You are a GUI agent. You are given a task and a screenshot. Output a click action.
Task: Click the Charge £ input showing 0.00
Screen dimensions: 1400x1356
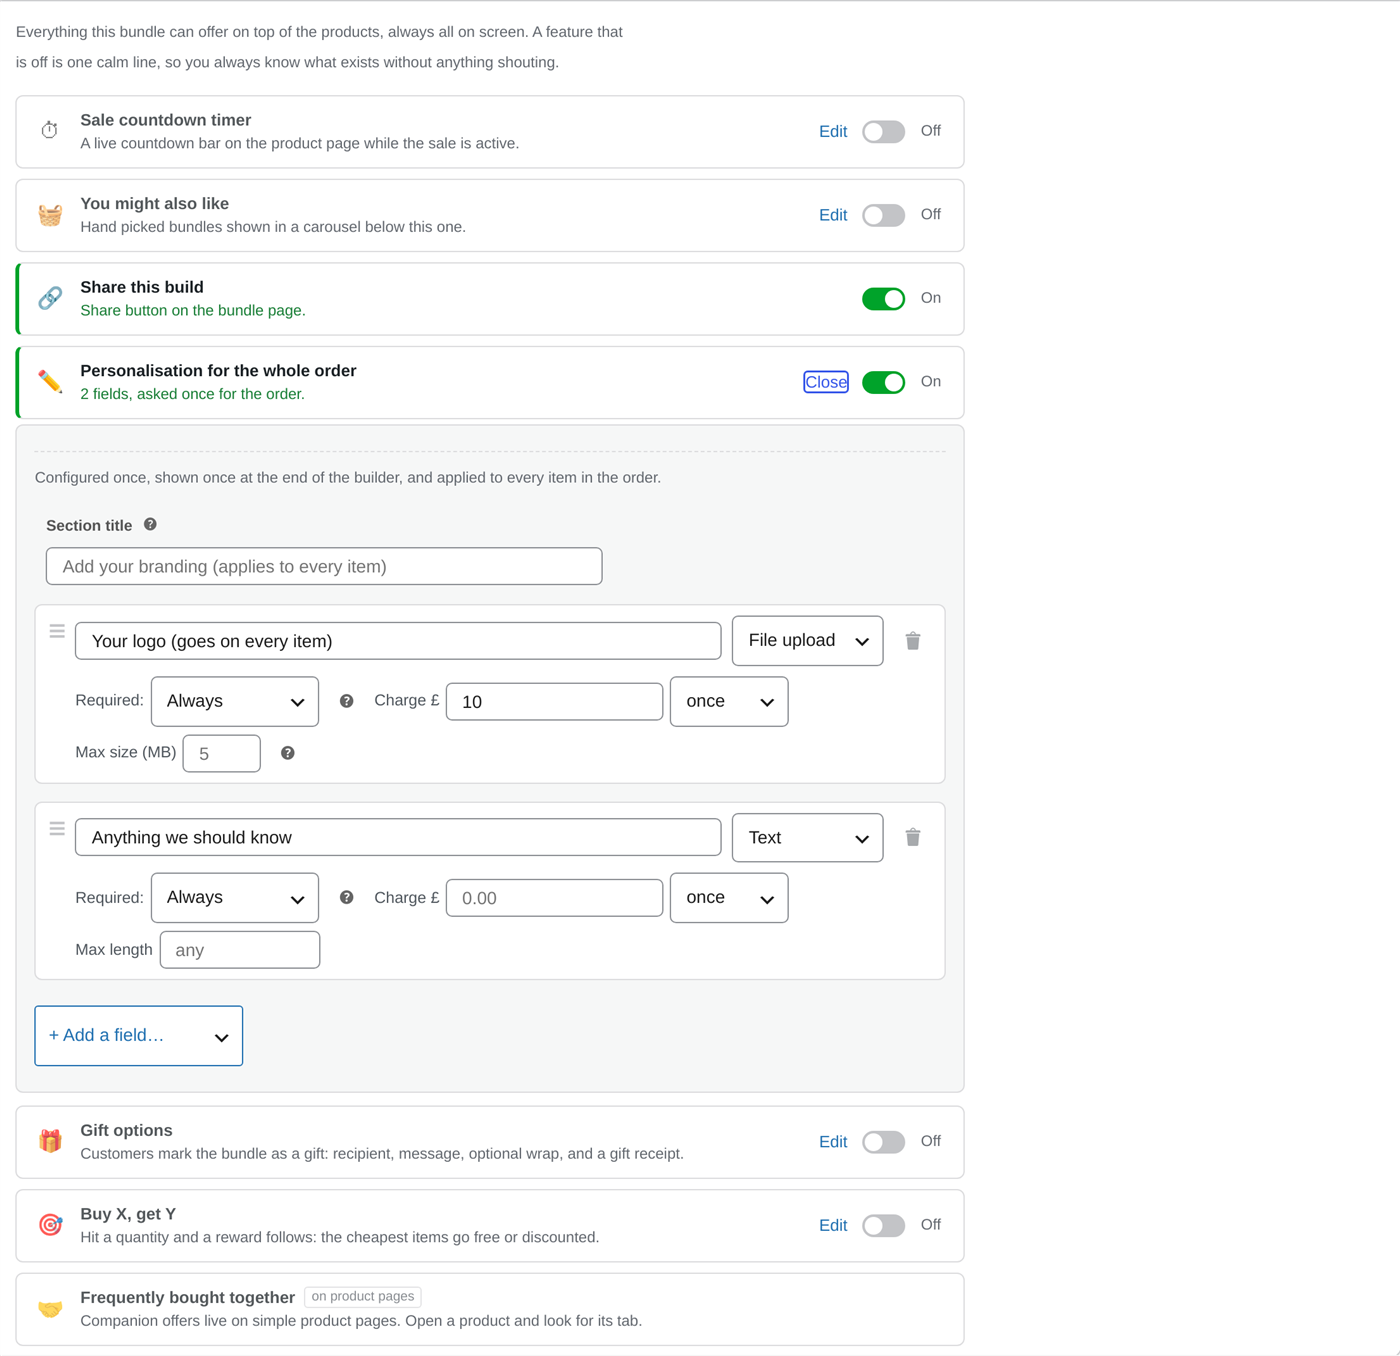coord(554,898)
